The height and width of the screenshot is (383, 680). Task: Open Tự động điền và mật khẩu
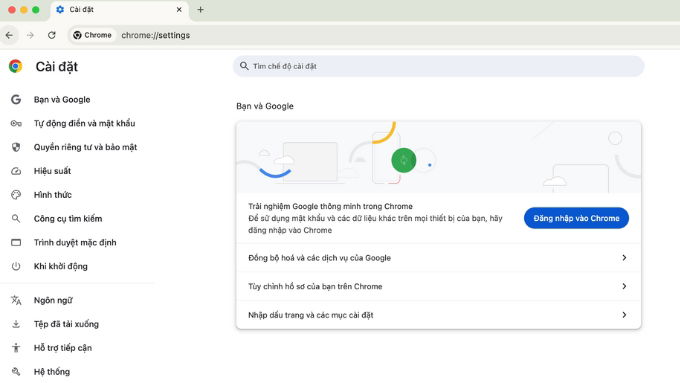(85, 123)
